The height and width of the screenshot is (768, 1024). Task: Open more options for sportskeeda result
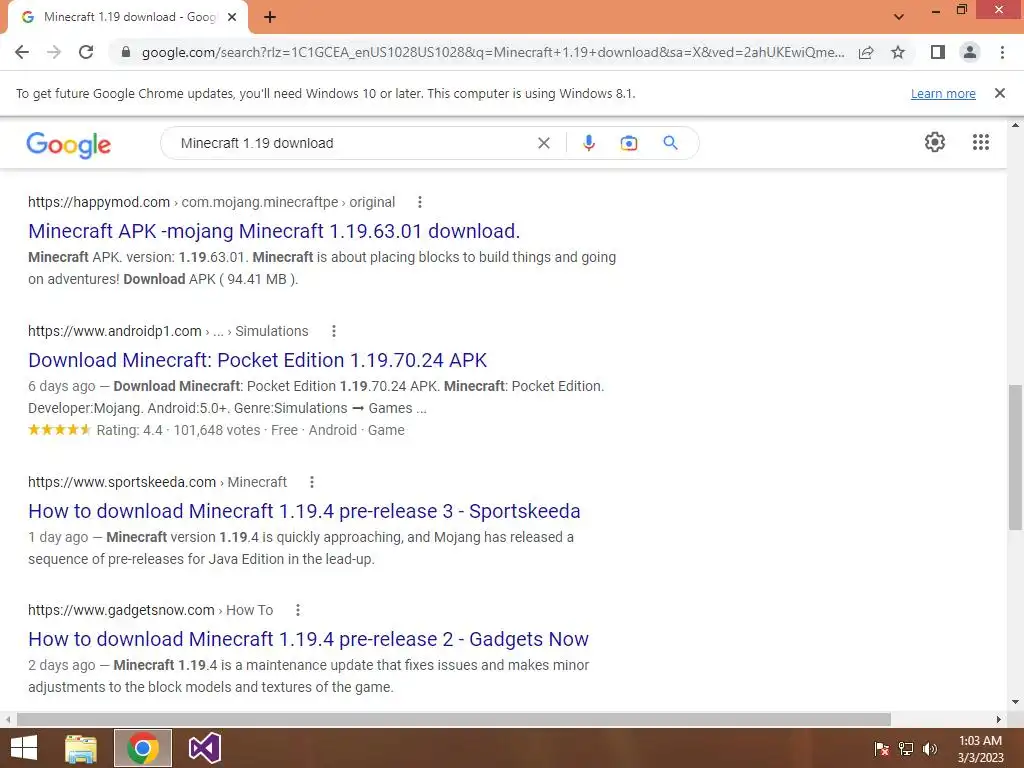tap(312, 482)
